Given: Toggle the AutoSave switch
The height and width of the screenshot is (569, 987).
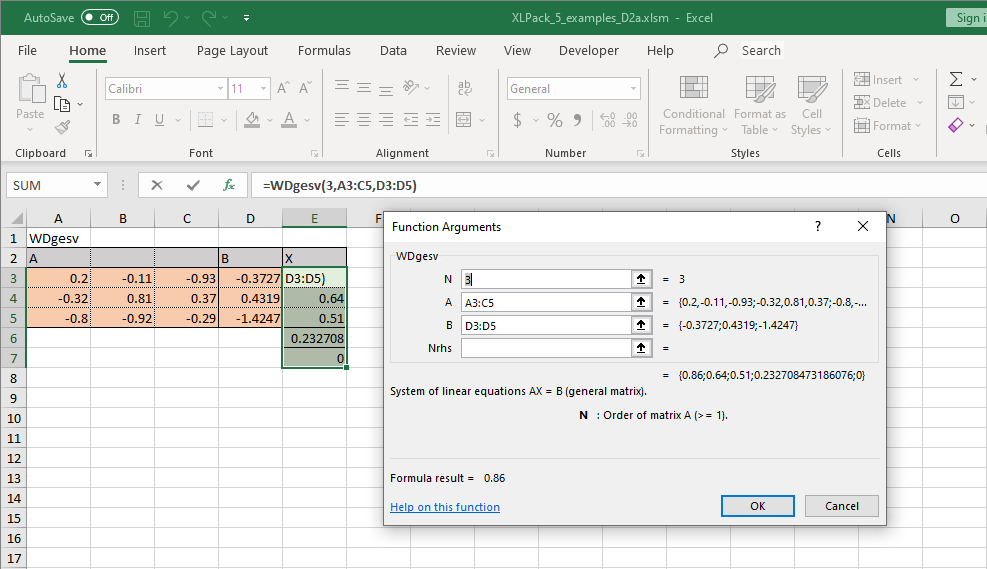Looking at the screenshot, I should click(x=99, y=18).
